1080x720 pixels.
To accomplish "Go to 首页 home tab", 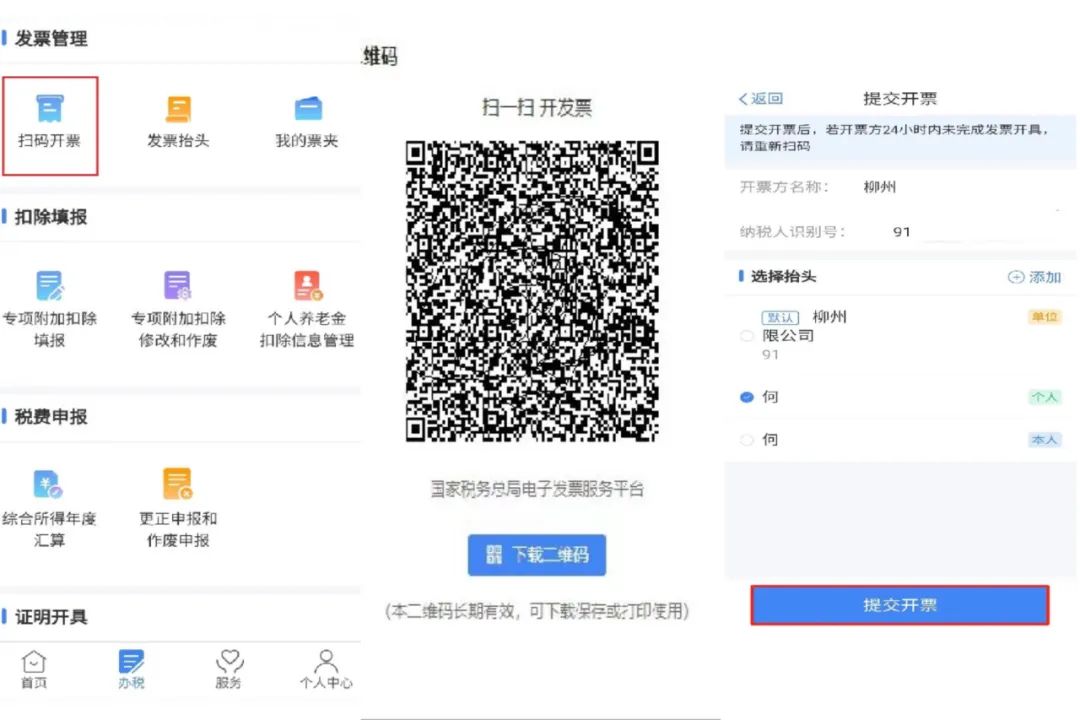I will coord(33,670).
